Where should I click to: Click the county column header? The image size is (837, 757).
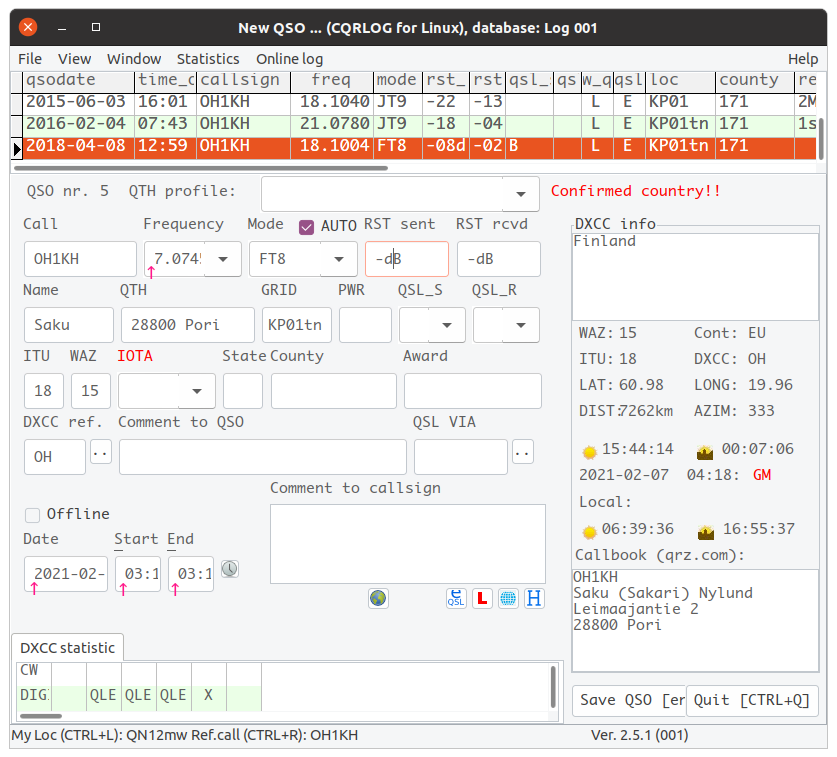[x=755, y=81]
